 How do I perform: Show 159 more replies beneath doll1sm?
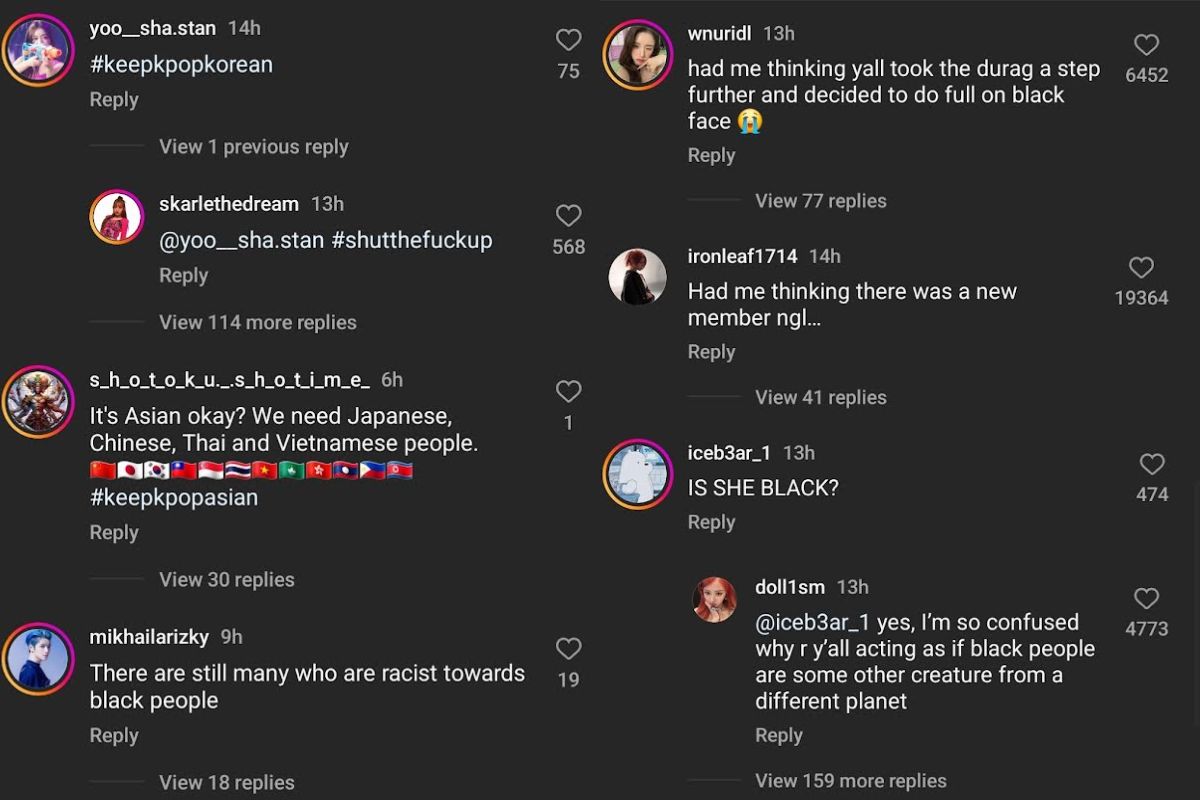851,780
